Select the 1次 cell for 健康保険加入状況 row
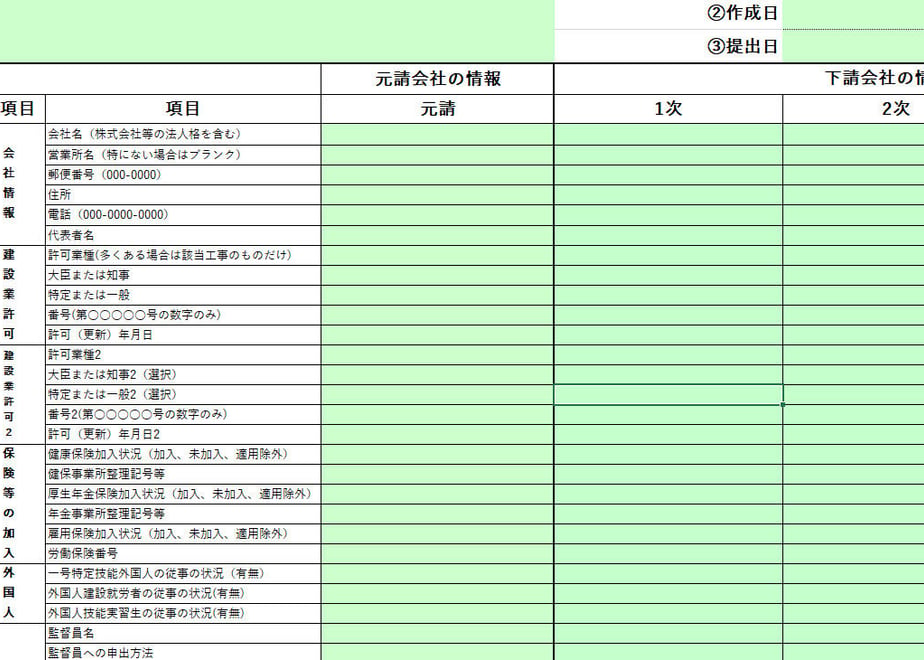The image size is (924, 660). pyautogui.click(x=668, y=454)
